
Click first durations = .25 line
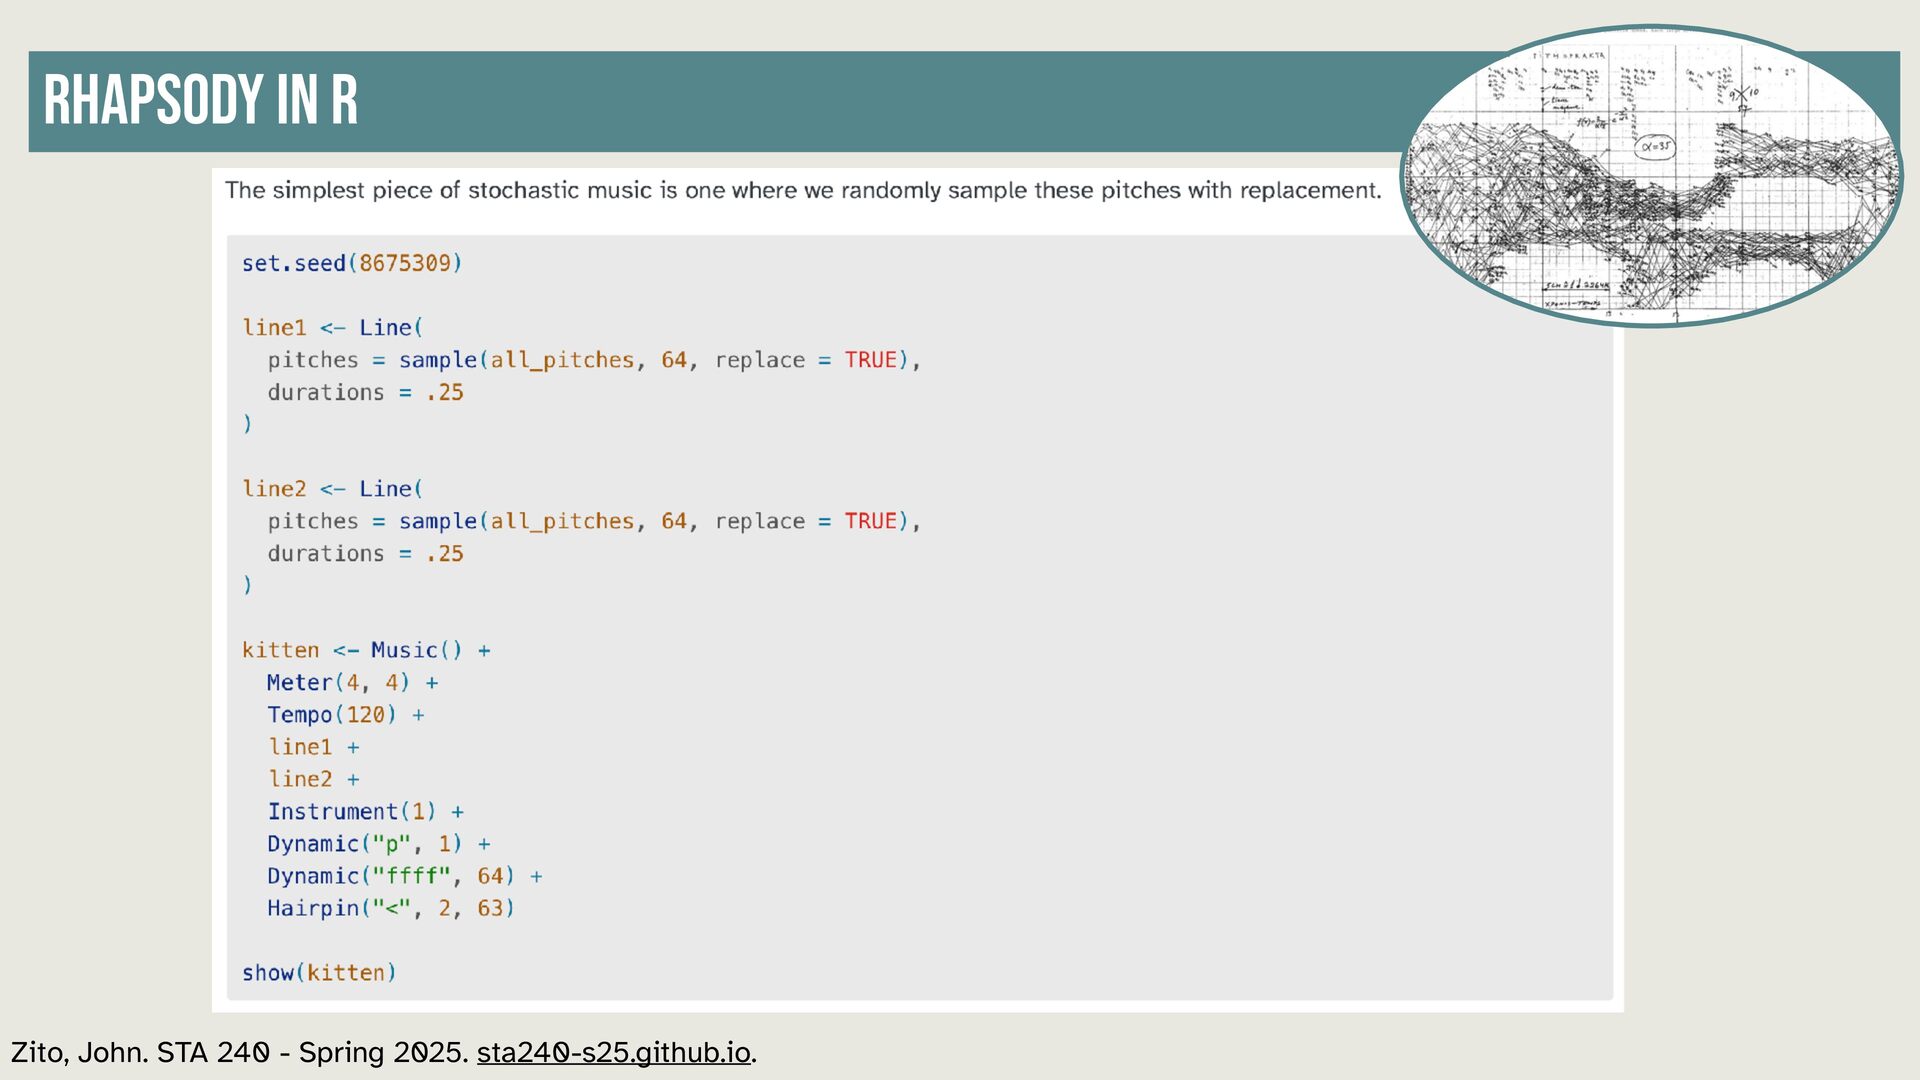(x=365, y=392)
